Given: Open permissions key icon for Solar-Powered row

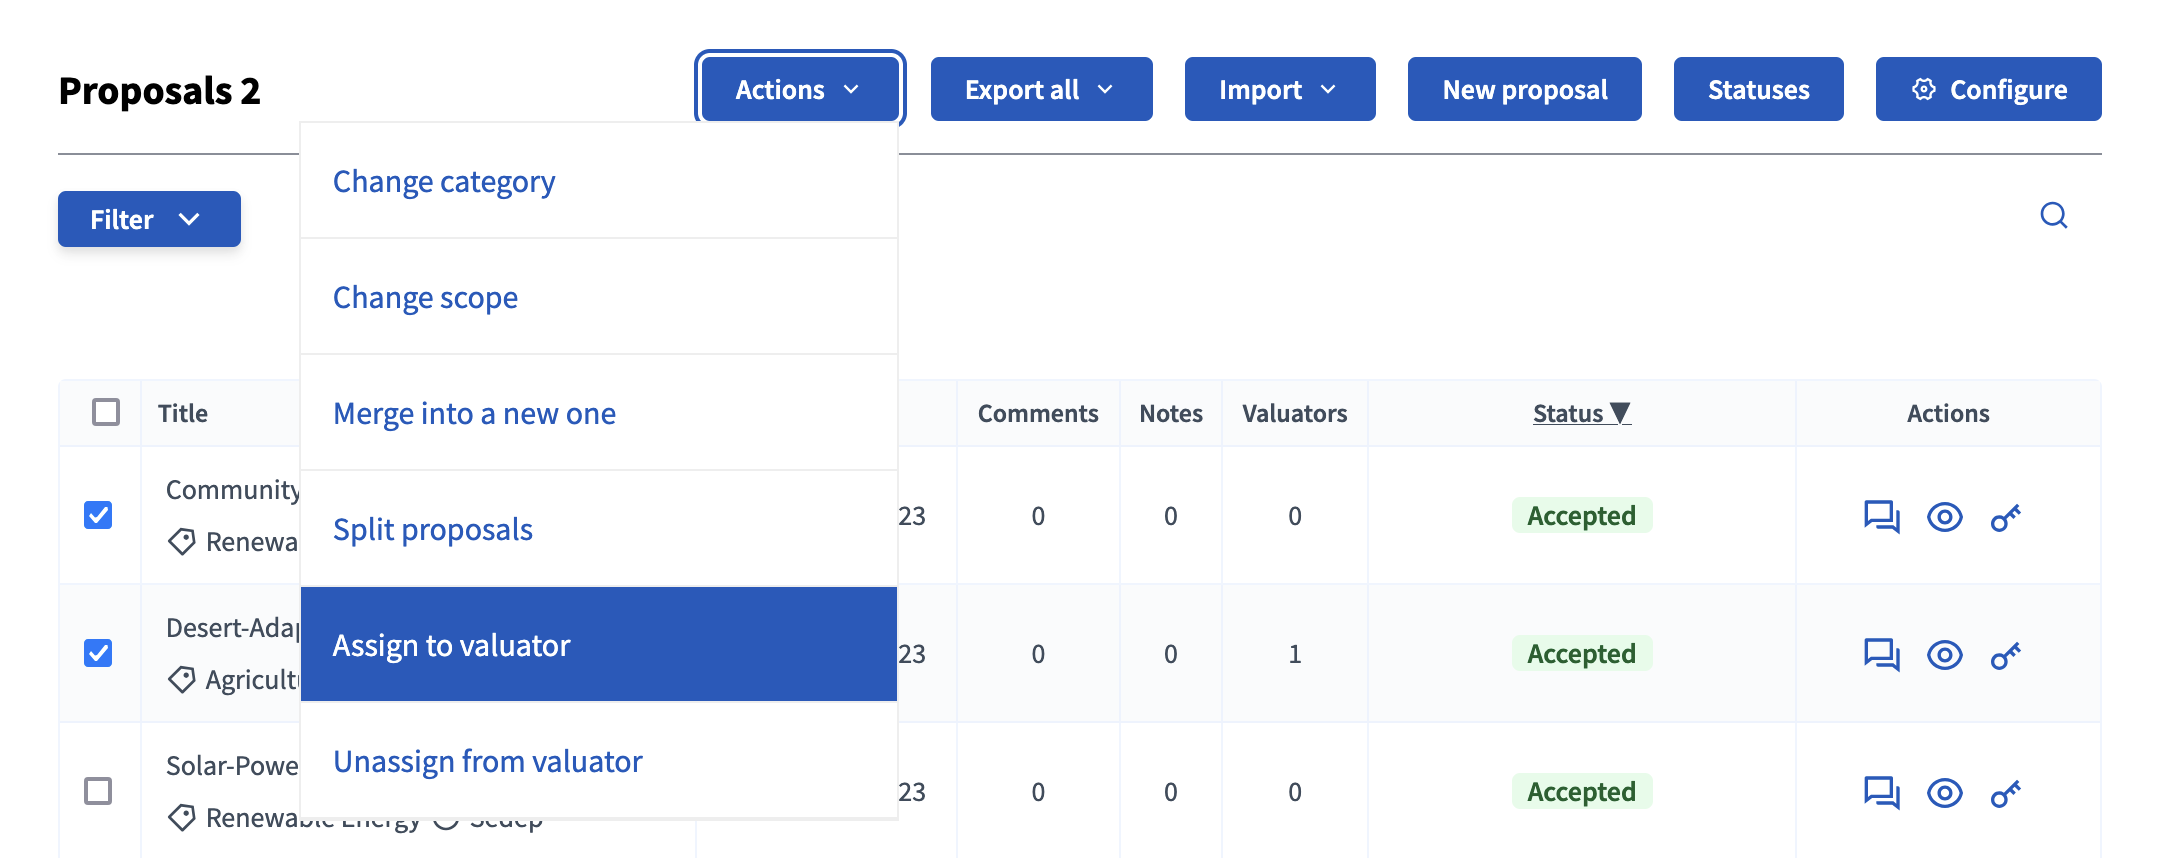Looking at the screenshot, I should point(2005,794).
